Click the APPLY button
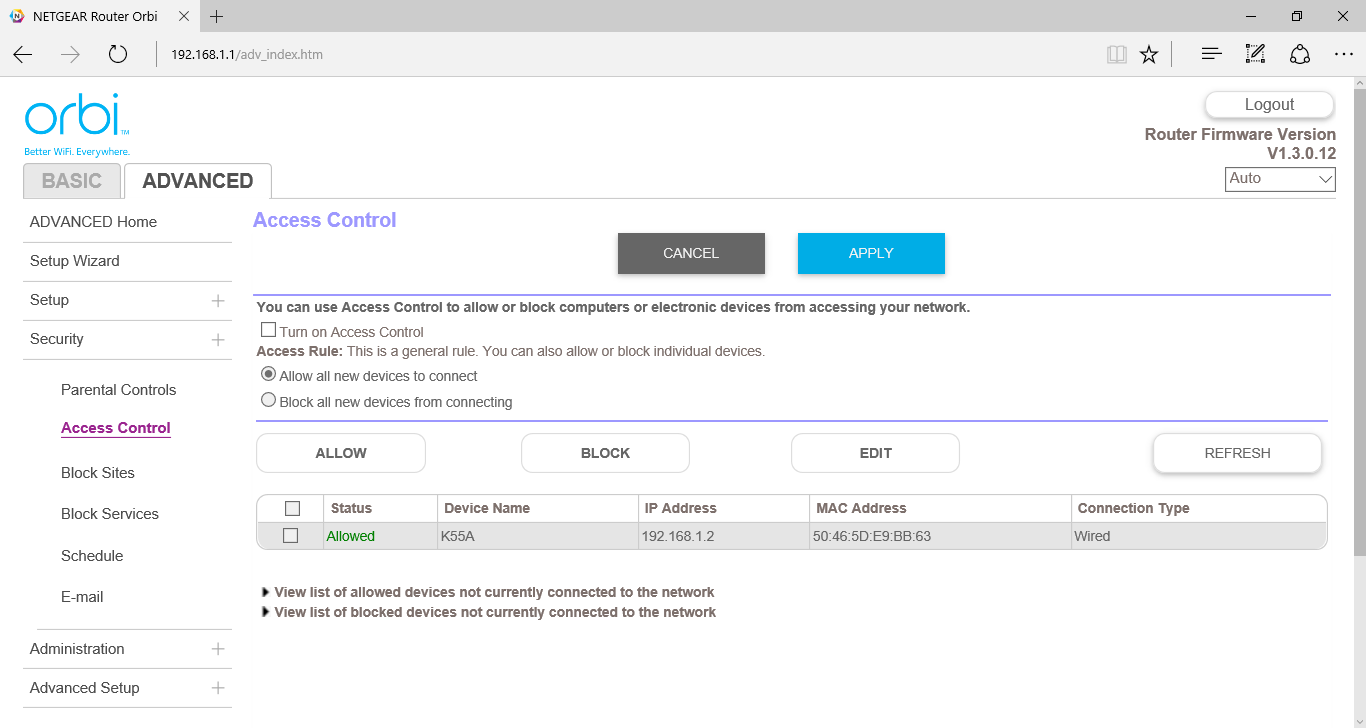The height and width of the screenshot is (728, 1366). point(870,253)
